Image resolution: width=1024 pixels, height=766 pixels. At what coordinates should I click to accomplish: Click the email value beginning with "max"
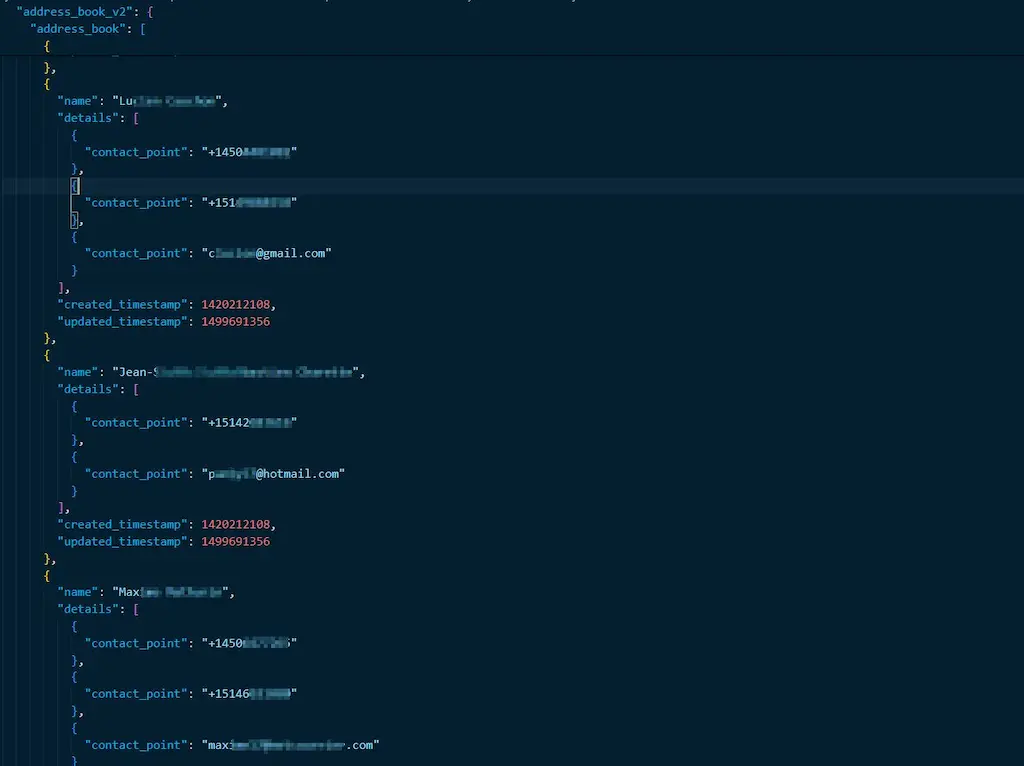290,745
